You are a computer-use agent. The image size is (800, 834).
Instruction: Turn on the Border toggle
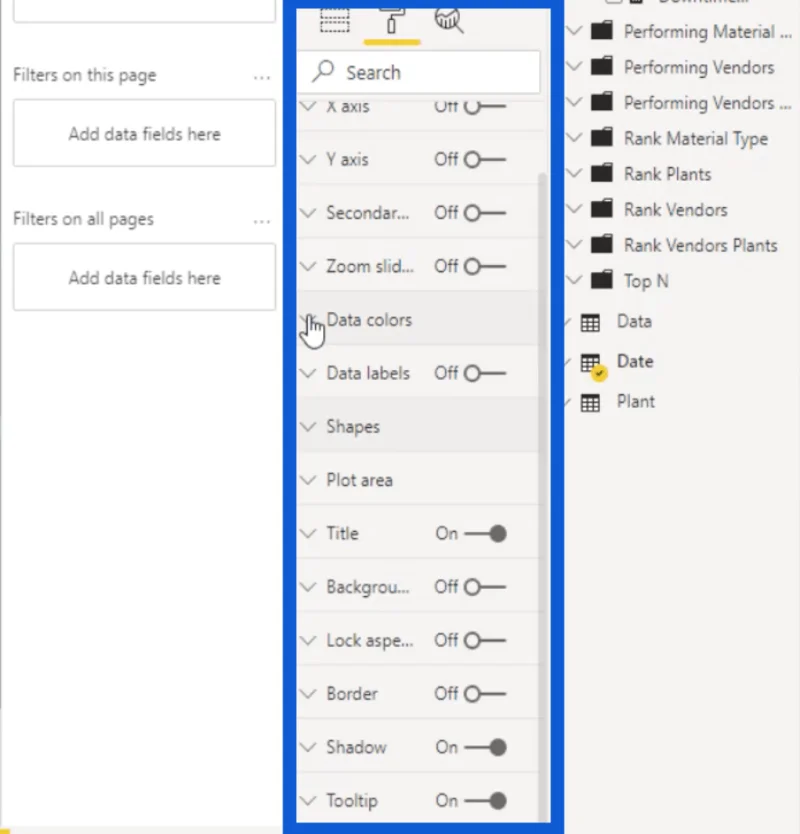[x=485, y=694]
